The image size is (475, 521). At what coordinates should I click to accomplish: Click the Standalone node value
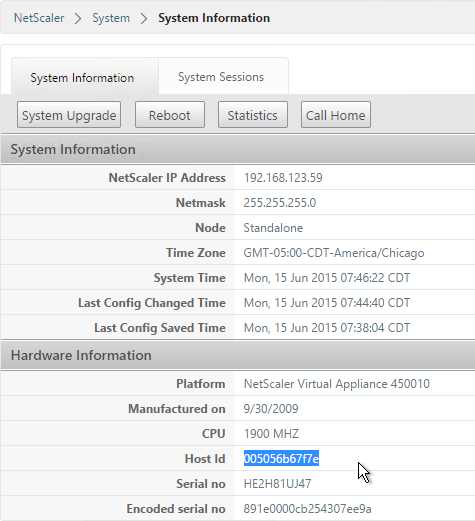(x=273, y=228)
